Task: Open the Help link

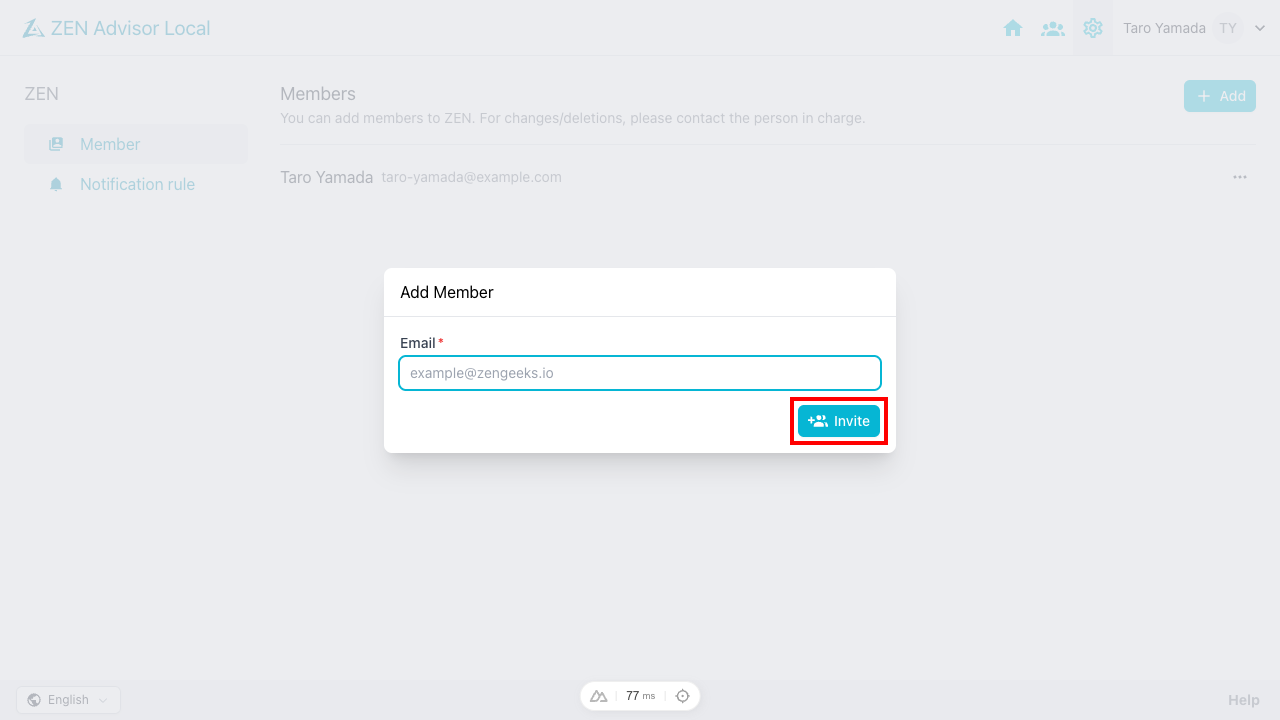Action: pos(1243,699)
